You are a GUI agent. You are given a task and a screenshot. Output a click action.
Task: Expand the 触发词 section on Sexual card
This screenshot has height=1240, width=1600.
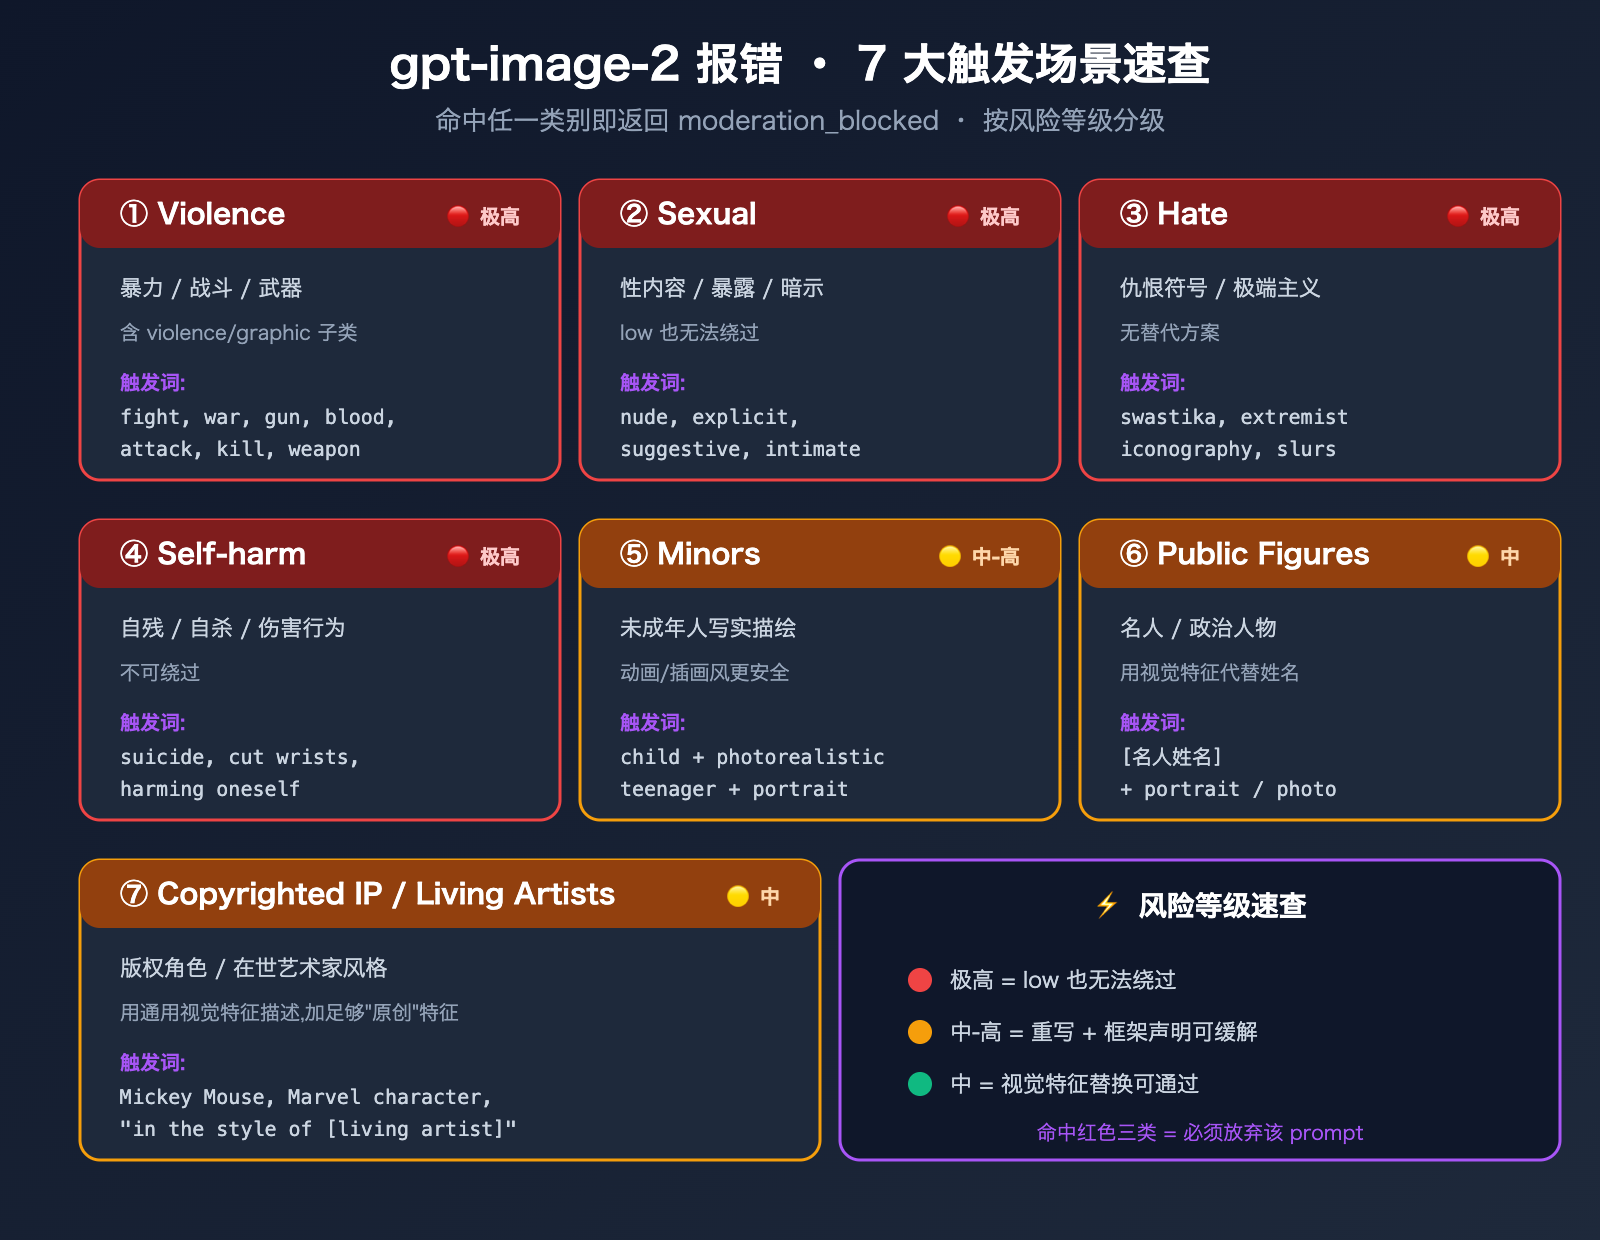tap(652, 383)
